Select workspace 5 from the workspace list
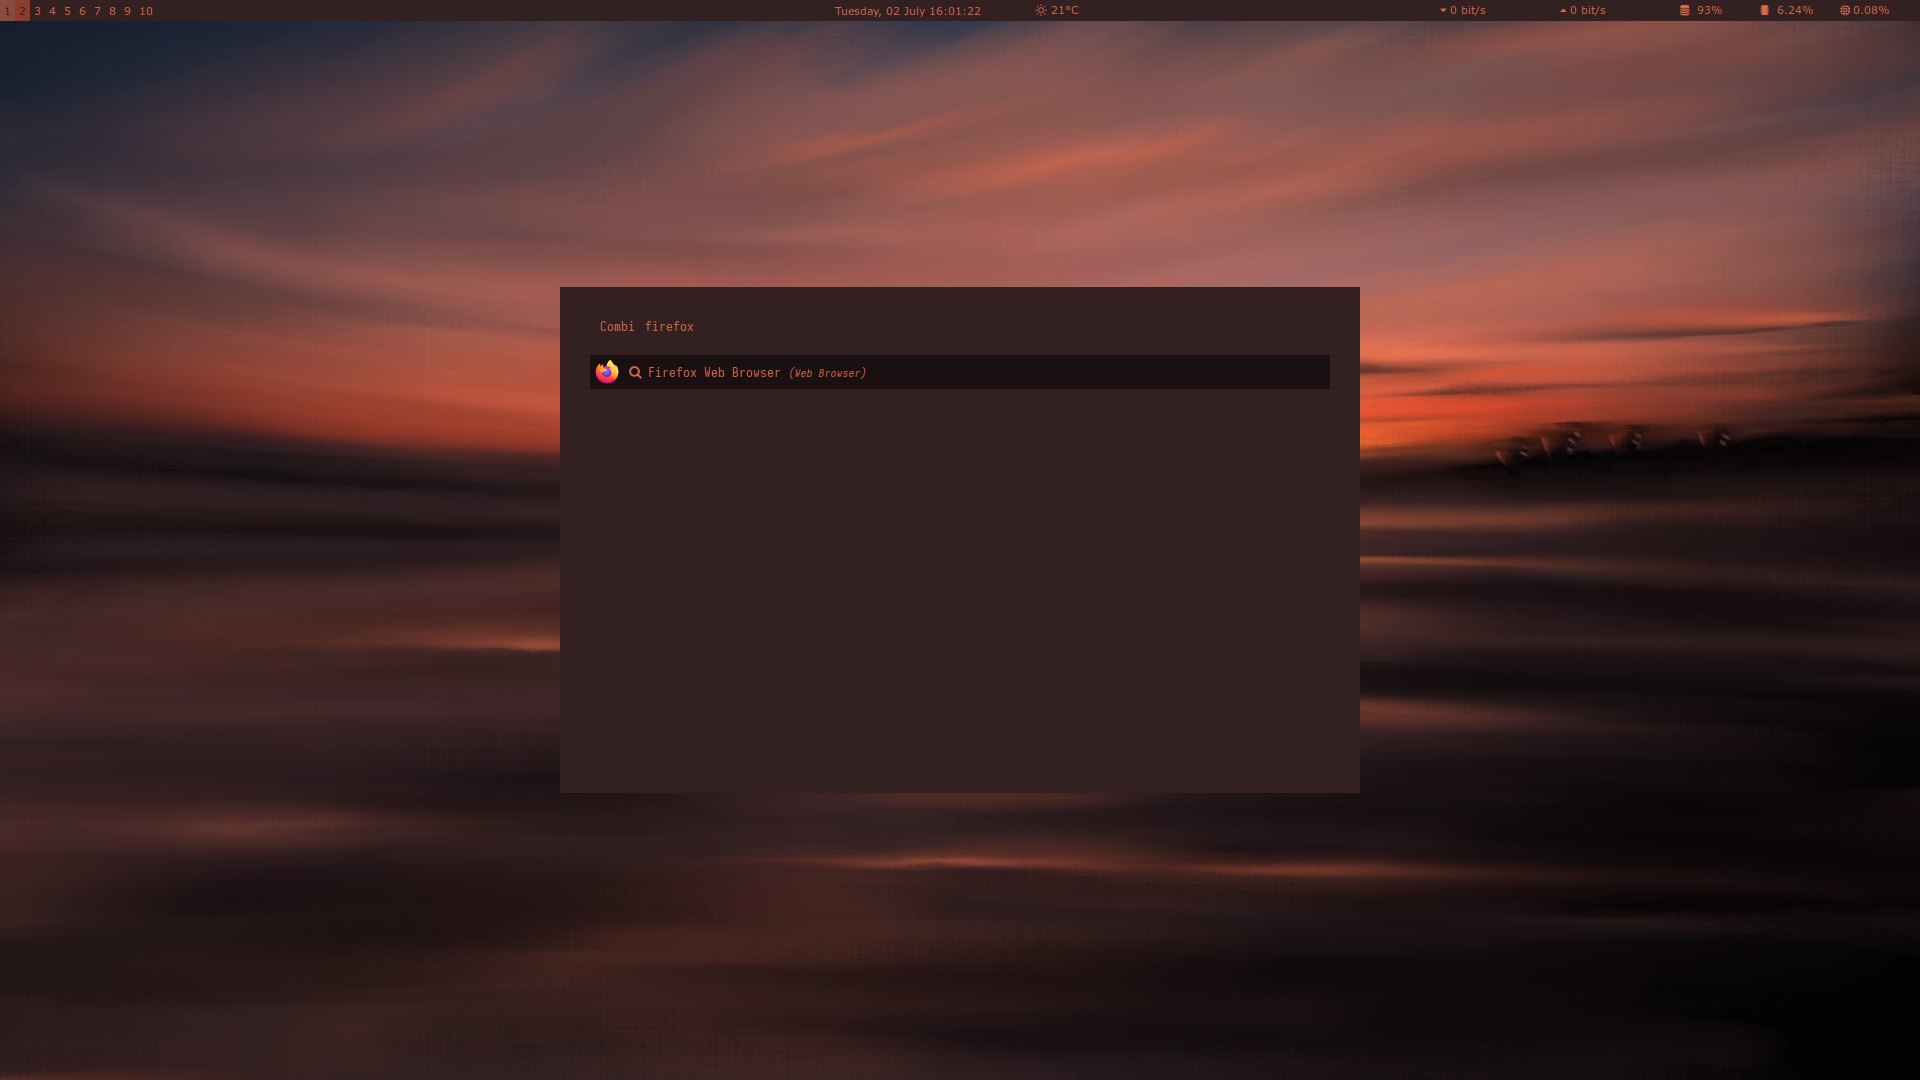 click(x=66, y=11)
